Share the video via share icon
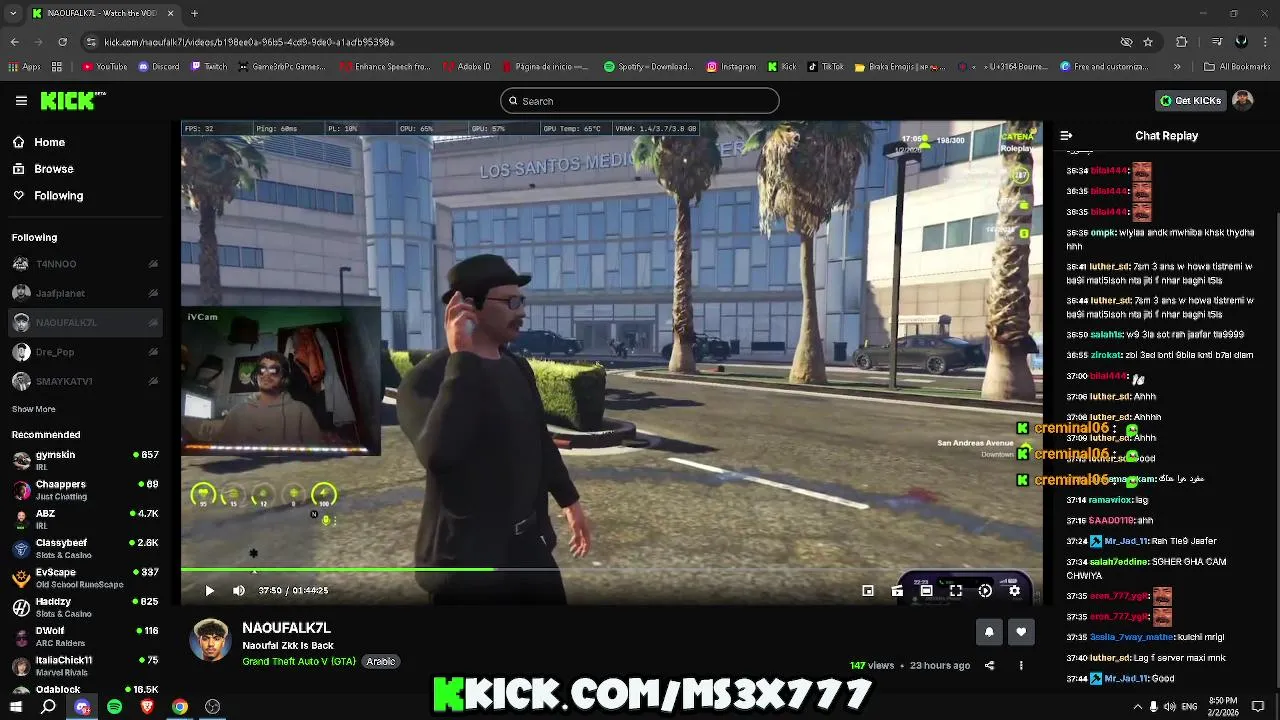1280x720 pixels. (989, 665)
